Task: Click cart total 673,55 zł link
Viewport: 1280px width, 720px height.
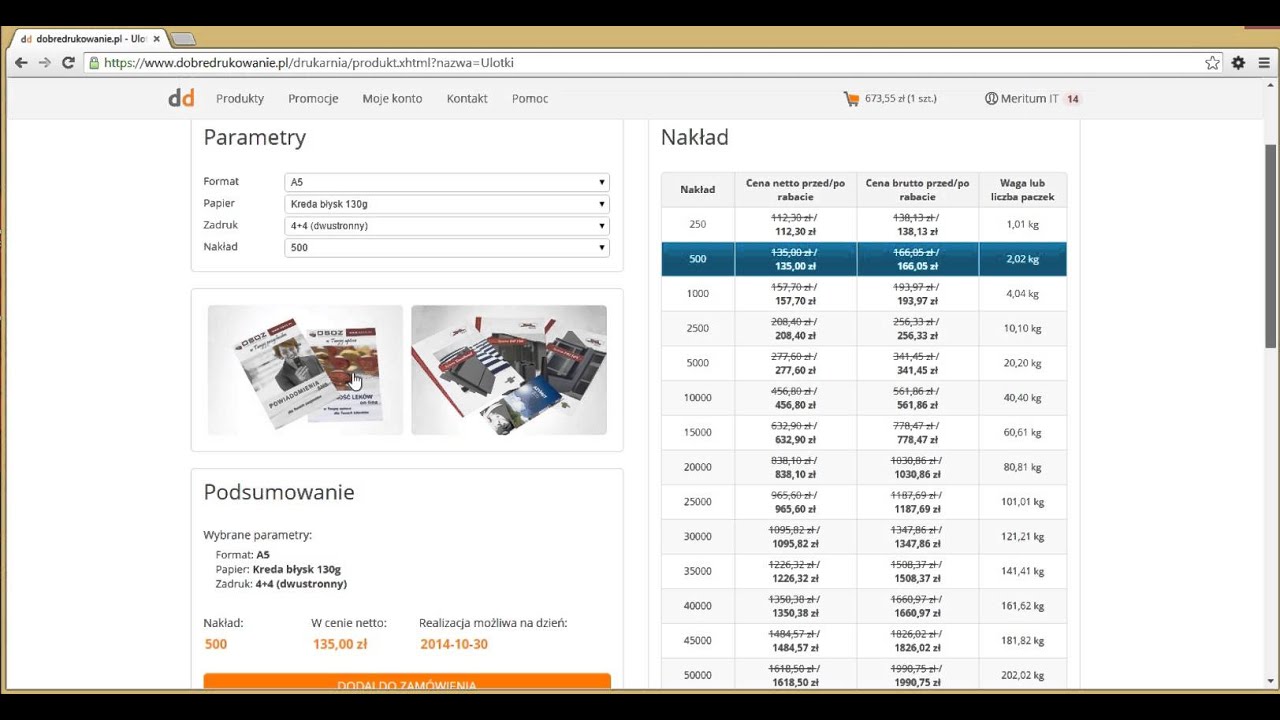Action: 900,99
